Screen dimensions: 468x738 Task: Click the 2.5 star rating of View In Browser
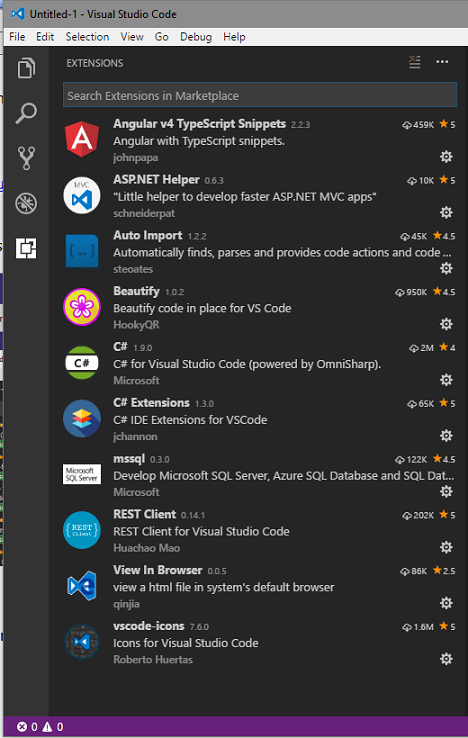coord(444,570)
